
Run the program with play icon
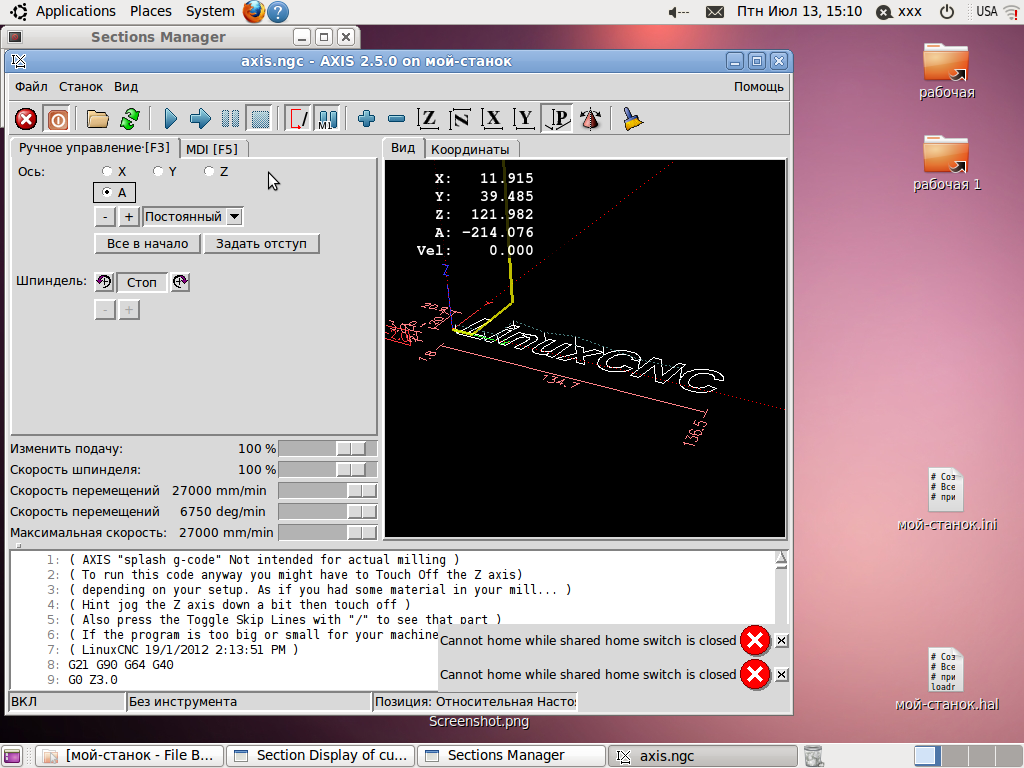pos(170,119)
